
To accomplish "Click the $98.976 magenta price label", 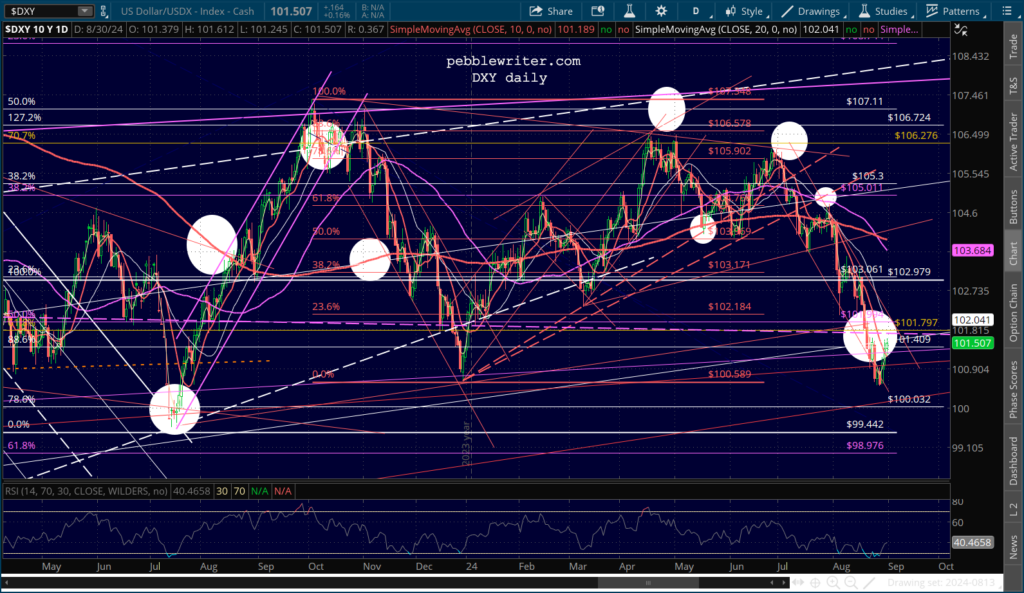I will 865,445.
